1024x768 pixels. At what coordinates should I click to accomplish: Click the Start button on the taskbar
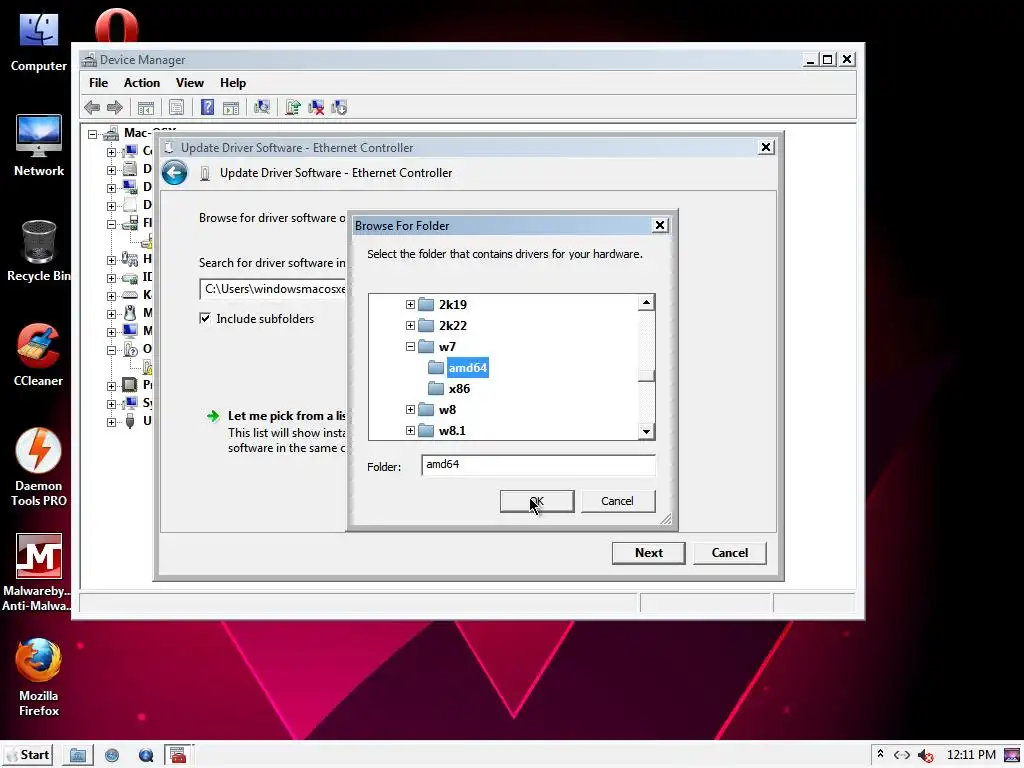coord(27,755)
